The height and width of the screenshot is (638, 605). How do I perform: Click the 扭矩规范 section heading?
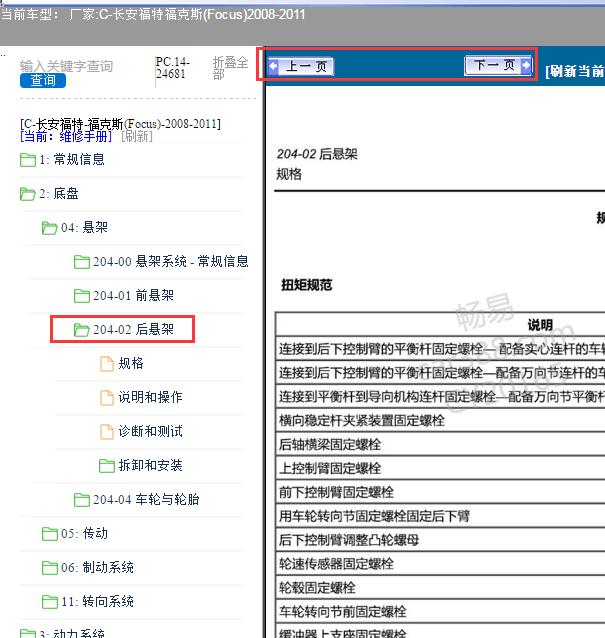tap(307, 285)
